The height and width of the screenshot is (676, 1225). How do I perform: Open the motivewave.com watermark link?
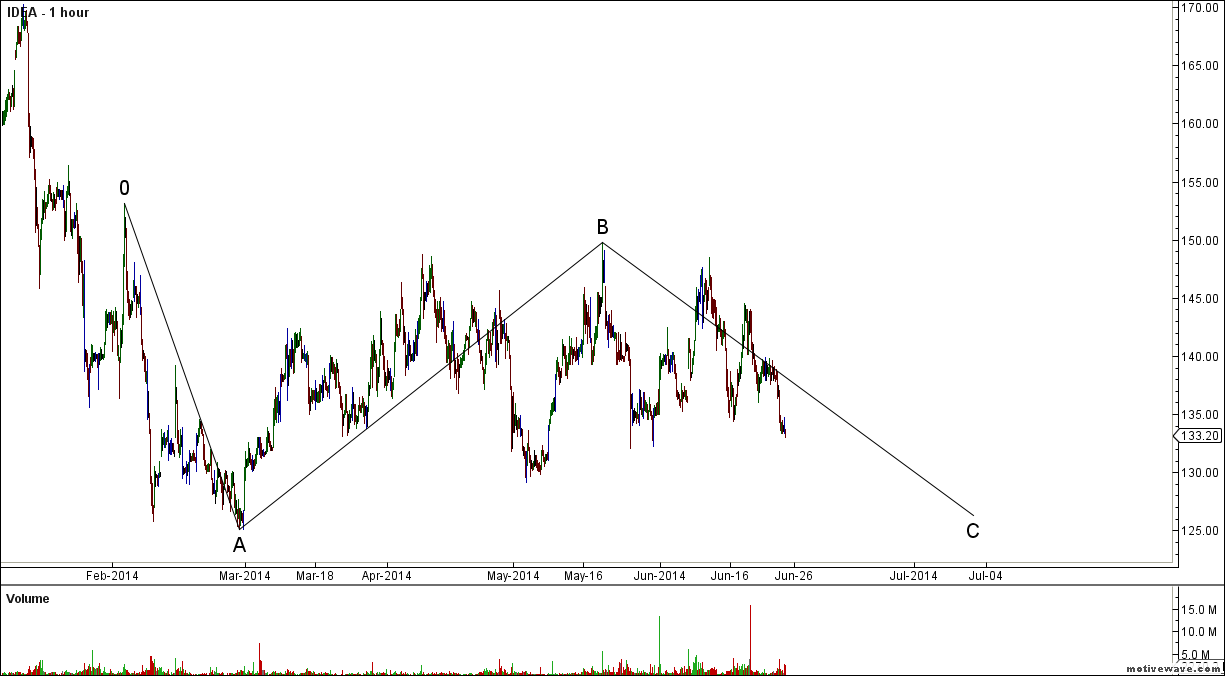pyautogui.click(x=1174, y=668)
